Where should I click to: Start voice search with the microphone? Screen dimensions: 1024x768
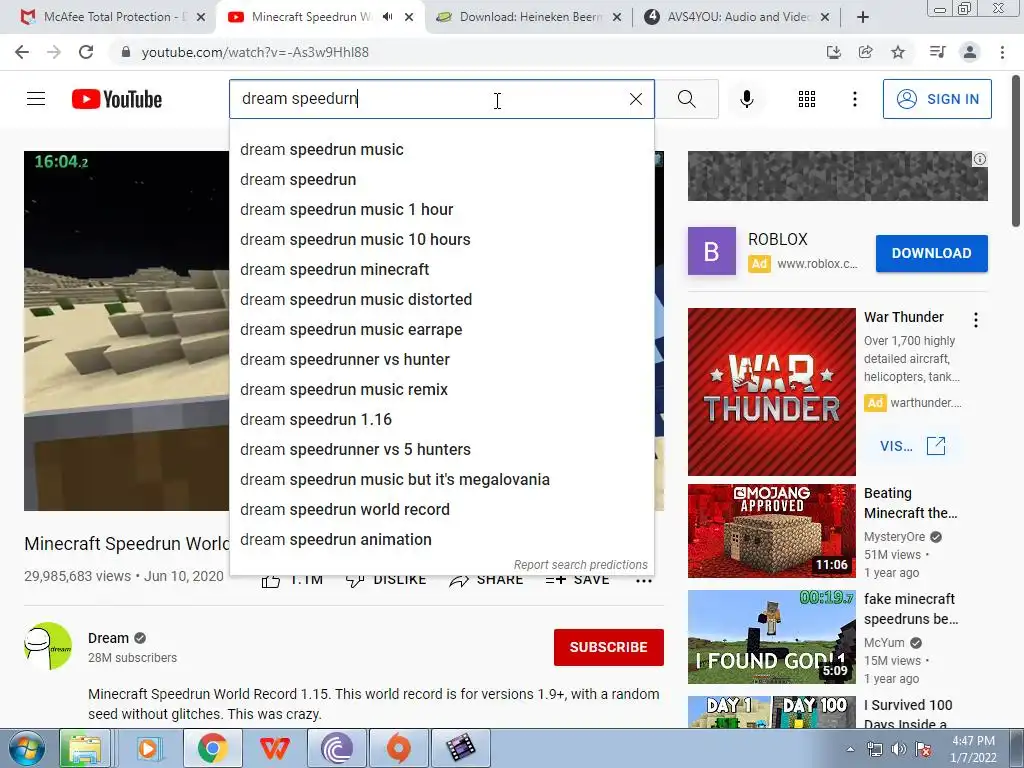746,99
